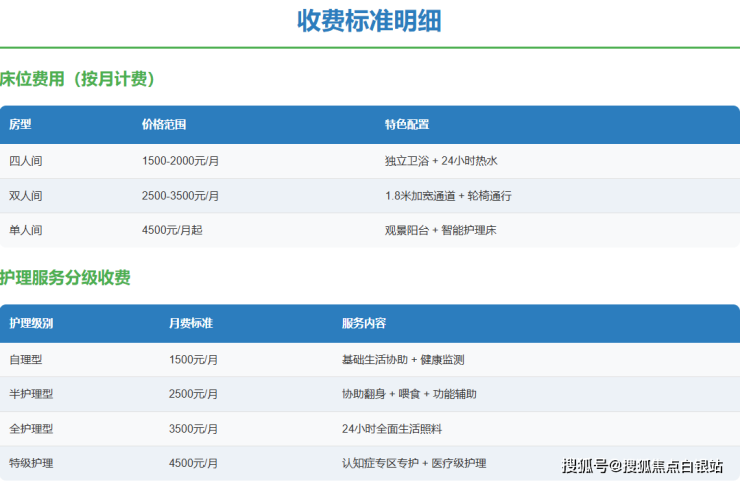Click the 特色配置 column header
The image size is (740, 482).
pyautogui.click(x=407, y=125)
